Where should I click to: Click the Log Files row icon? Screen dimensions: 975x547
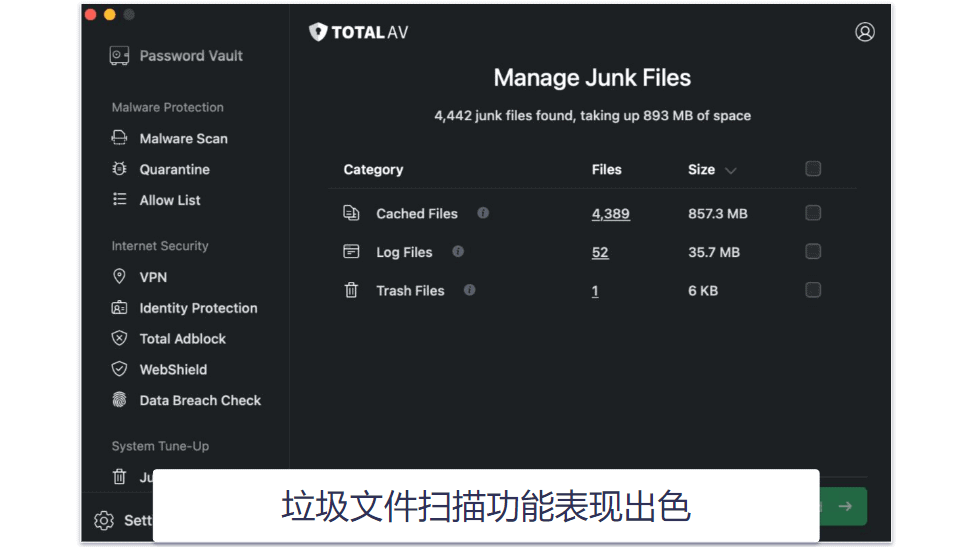[x=351, y=252]
